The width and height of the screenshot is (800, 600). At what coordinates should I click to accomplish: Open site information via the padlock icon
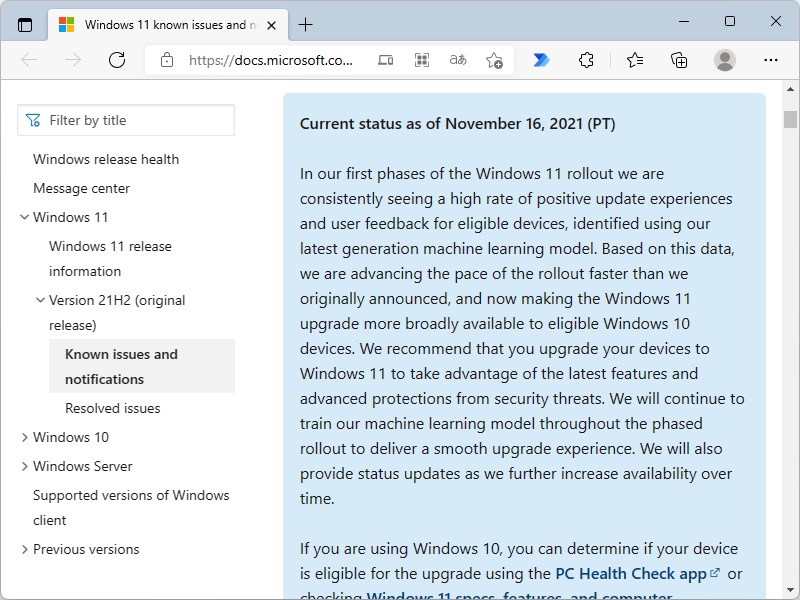(x=166, y=60)
